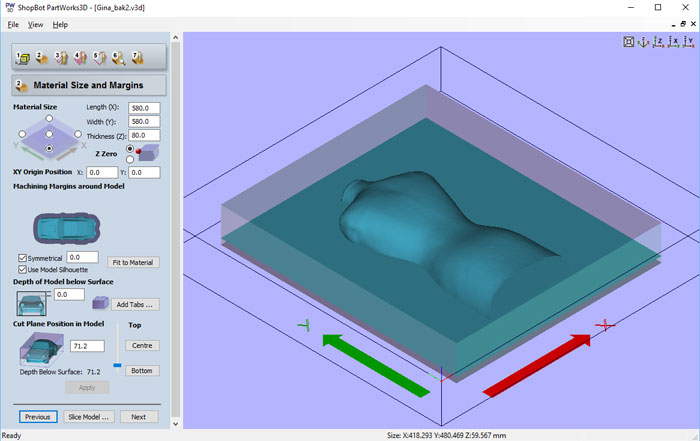Viewport: 700px width, 441px height.
Task: Click side panel scrollbar up arrow
Action: point(175,37)
